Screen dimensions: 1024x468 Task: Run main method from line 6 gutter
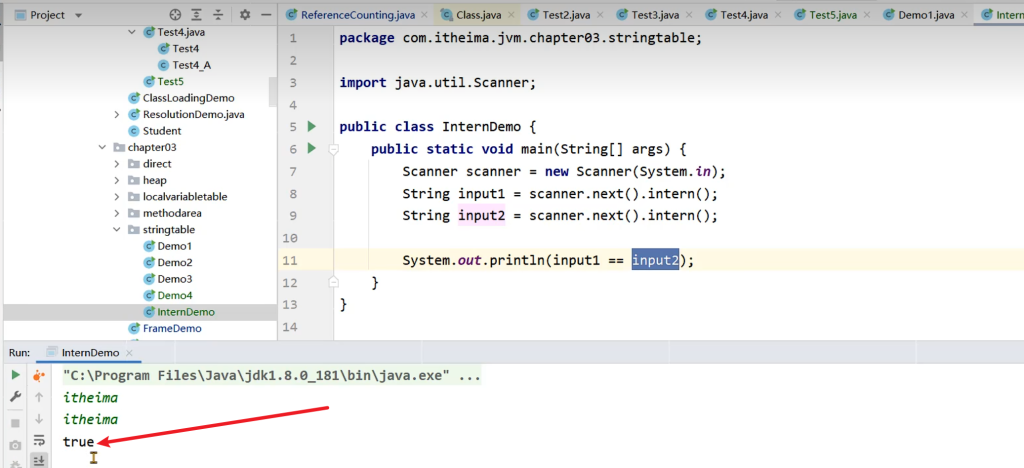click(312, 149)
